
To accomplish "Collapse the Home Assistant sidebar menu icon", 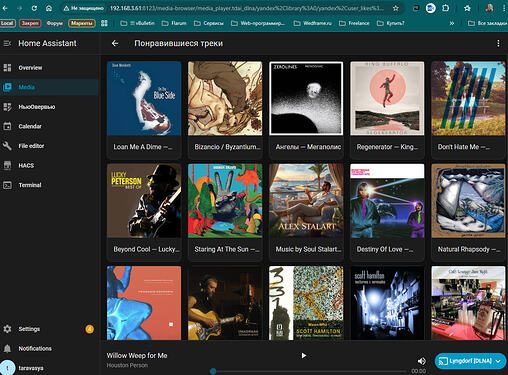I will pyautogui.click(x=7, y=43).
